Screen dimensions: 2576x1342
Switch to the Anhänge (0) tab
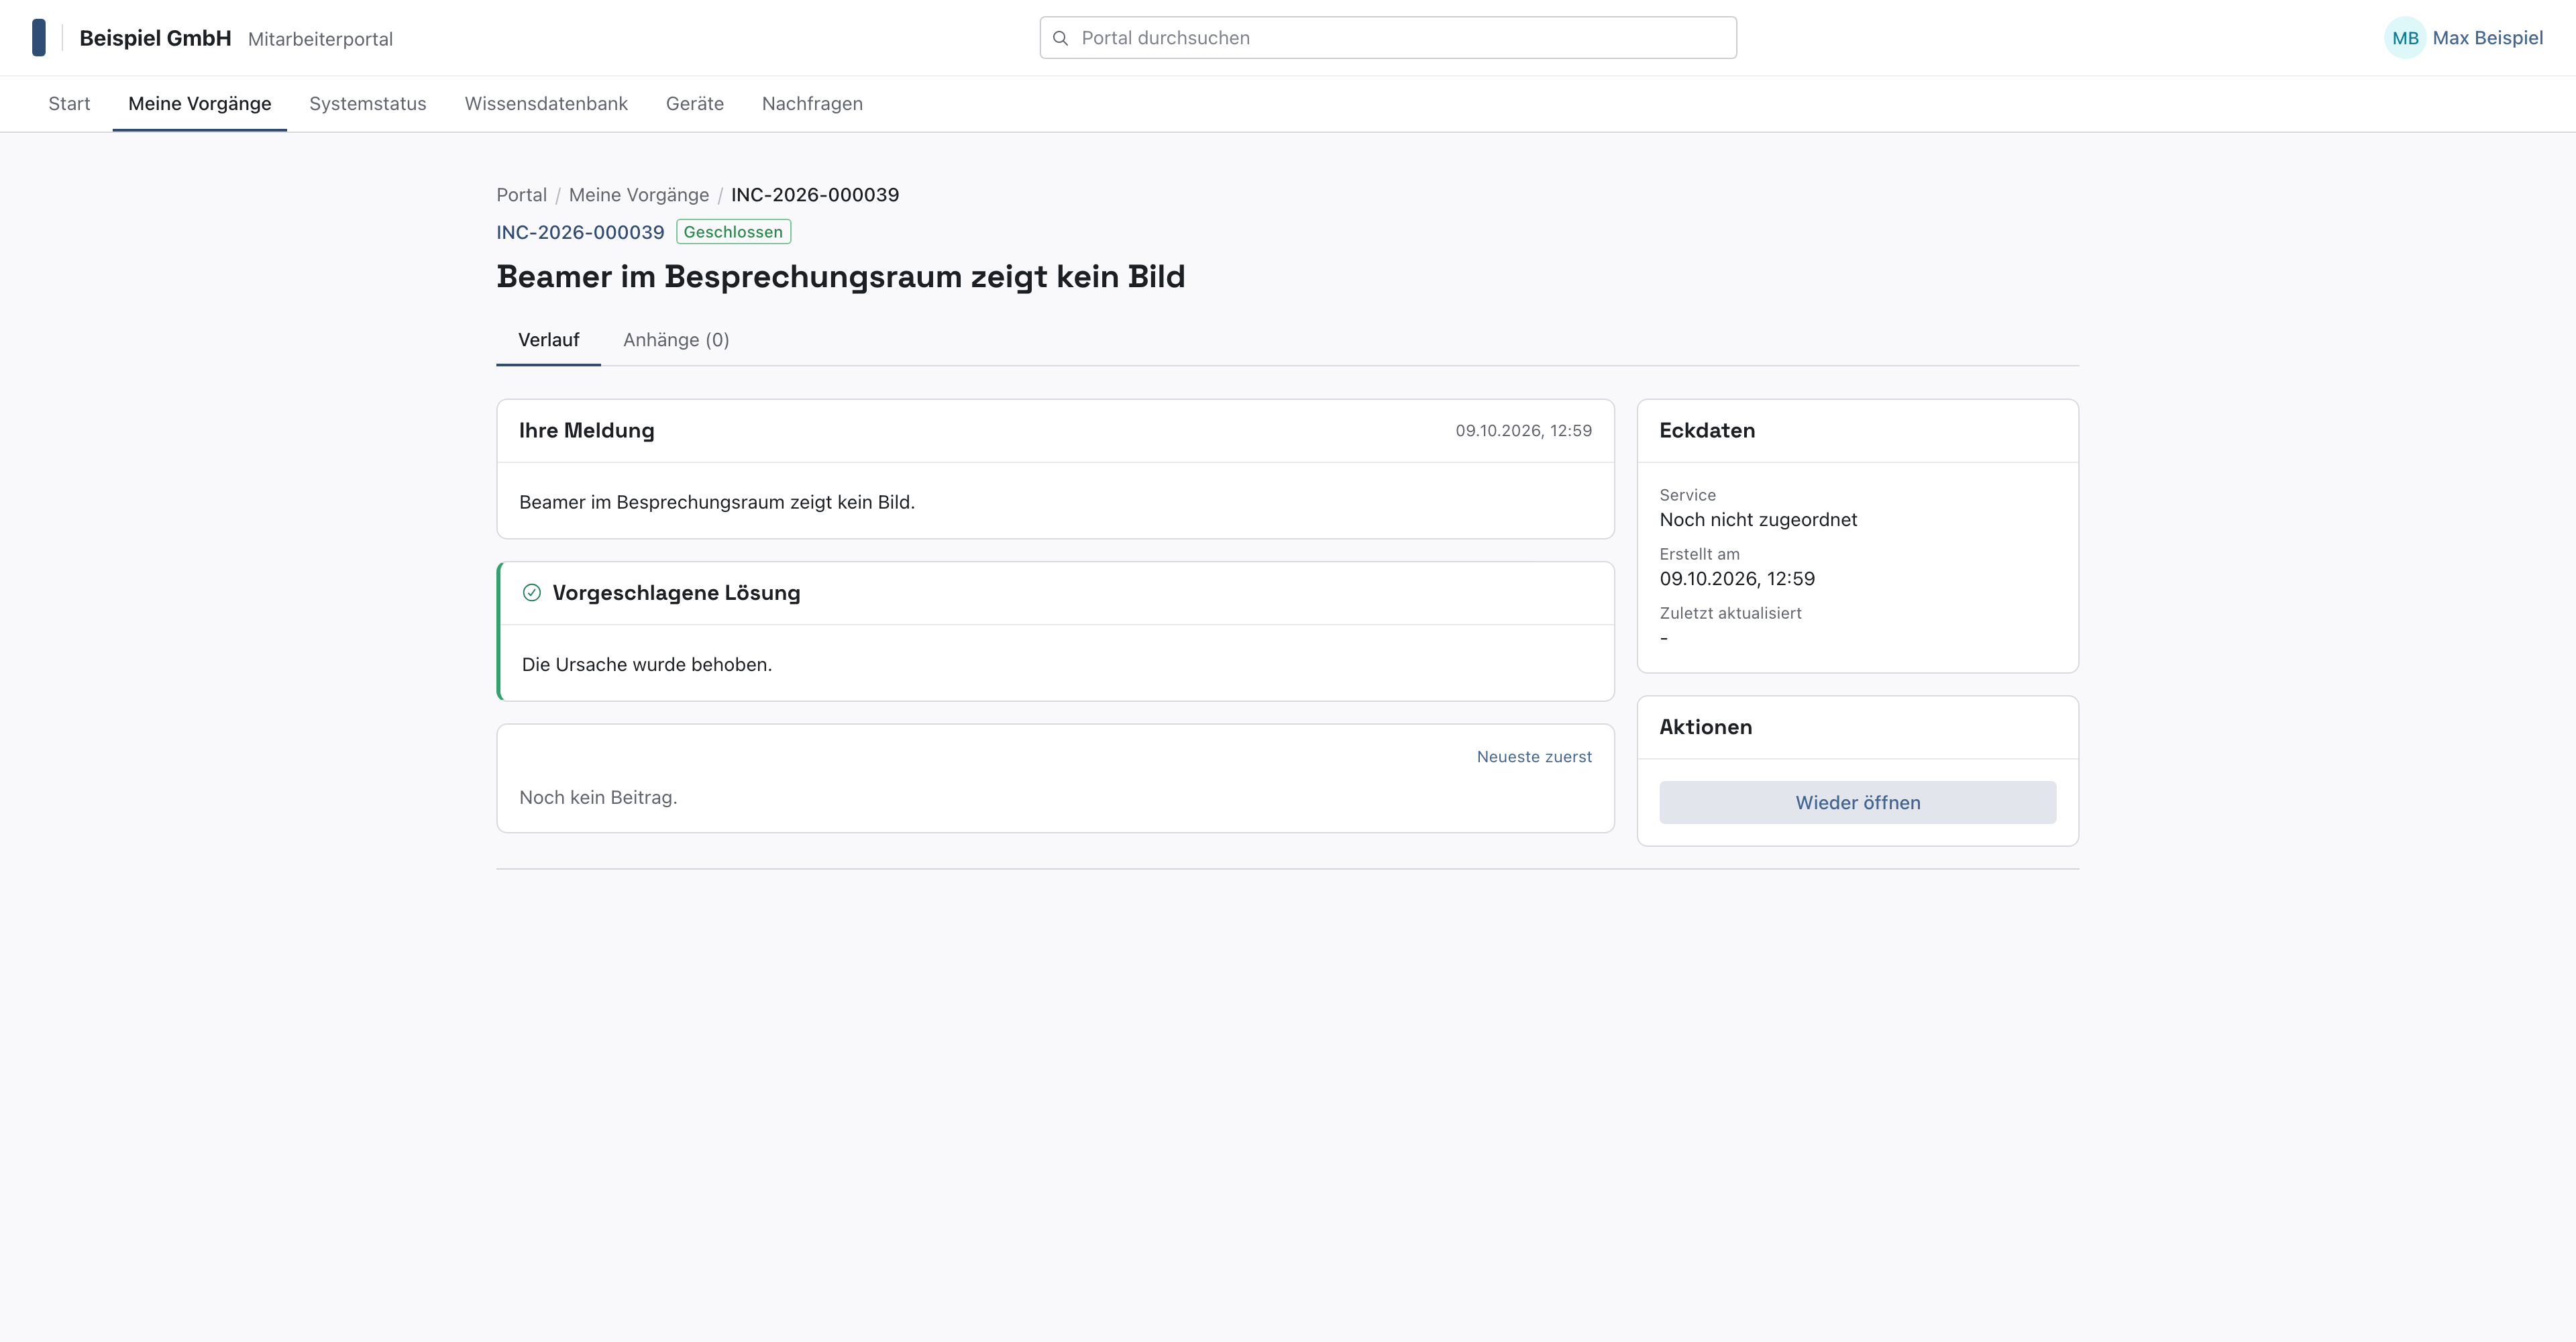[x=676, y=340]
